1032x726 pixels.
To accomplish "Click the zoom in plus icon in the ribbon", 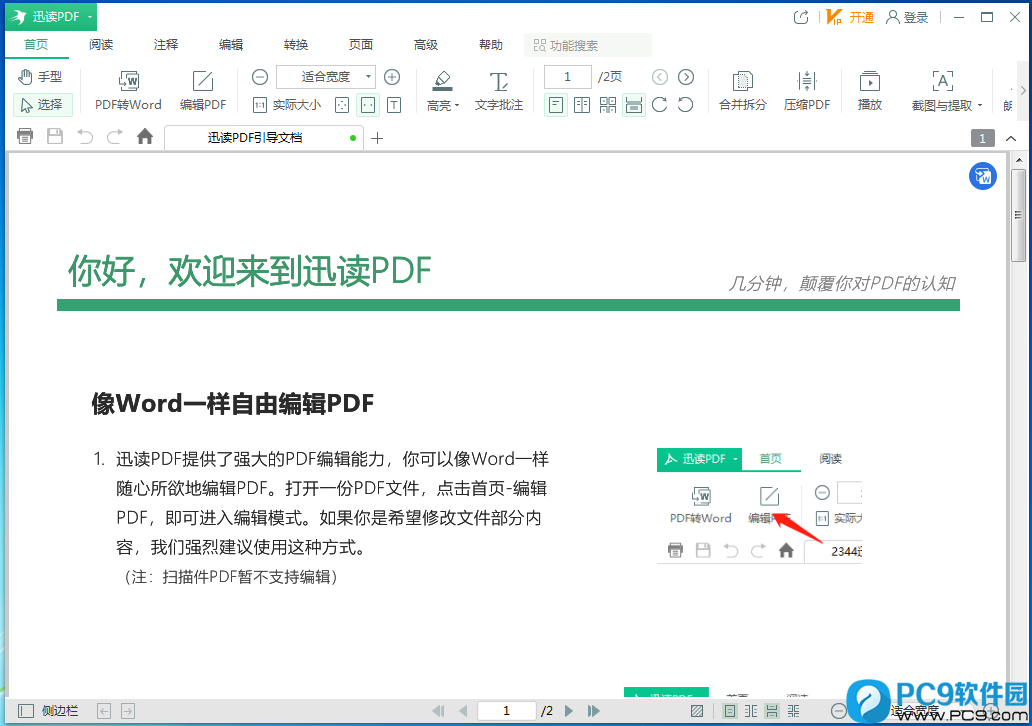I will [x=392, y=77].
